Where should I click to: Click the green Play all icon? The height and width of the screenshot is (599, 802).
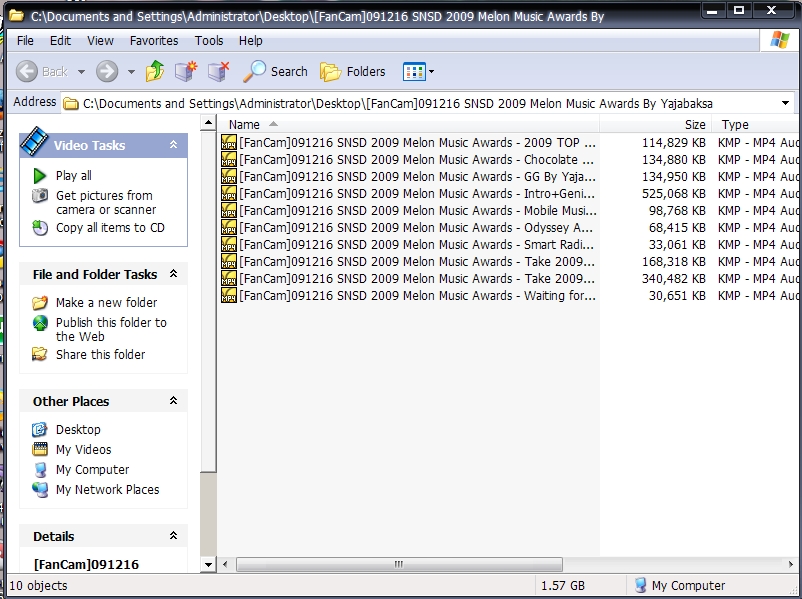click(x=39, y=175)
